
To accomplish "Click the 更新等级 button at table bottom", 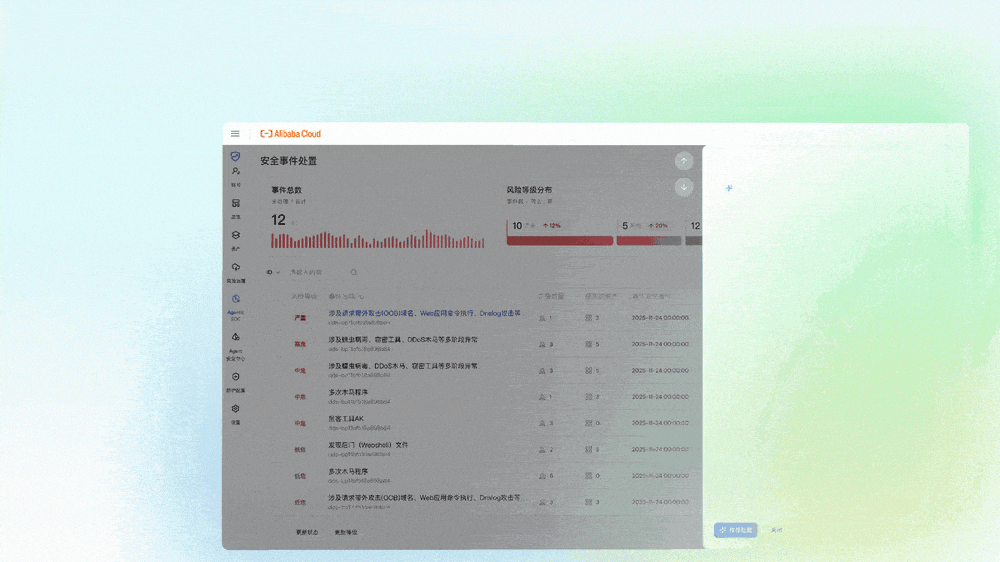I will coord(346,532).
